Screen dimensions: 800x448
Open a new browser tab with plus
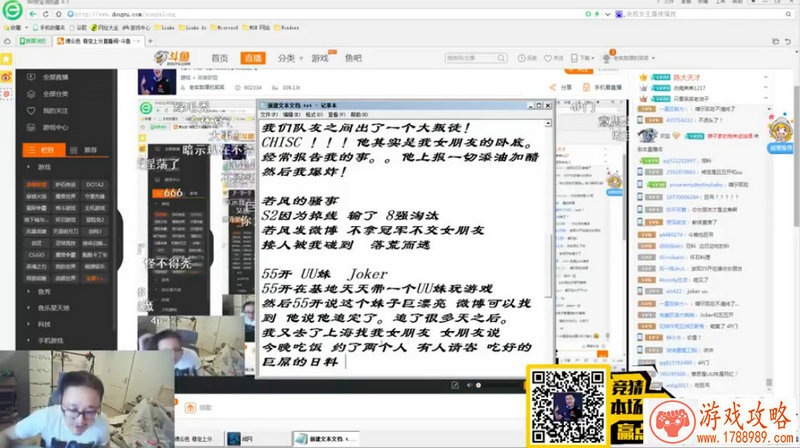150,41
